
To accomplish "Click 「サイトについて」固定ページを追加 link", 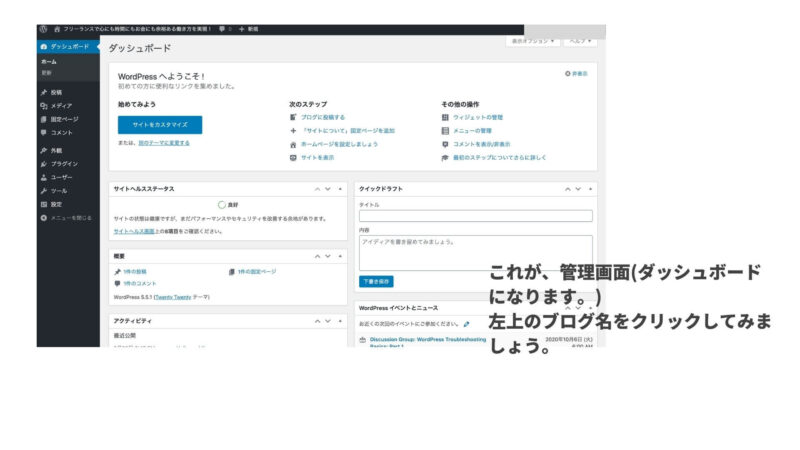I will click(348, 131).
